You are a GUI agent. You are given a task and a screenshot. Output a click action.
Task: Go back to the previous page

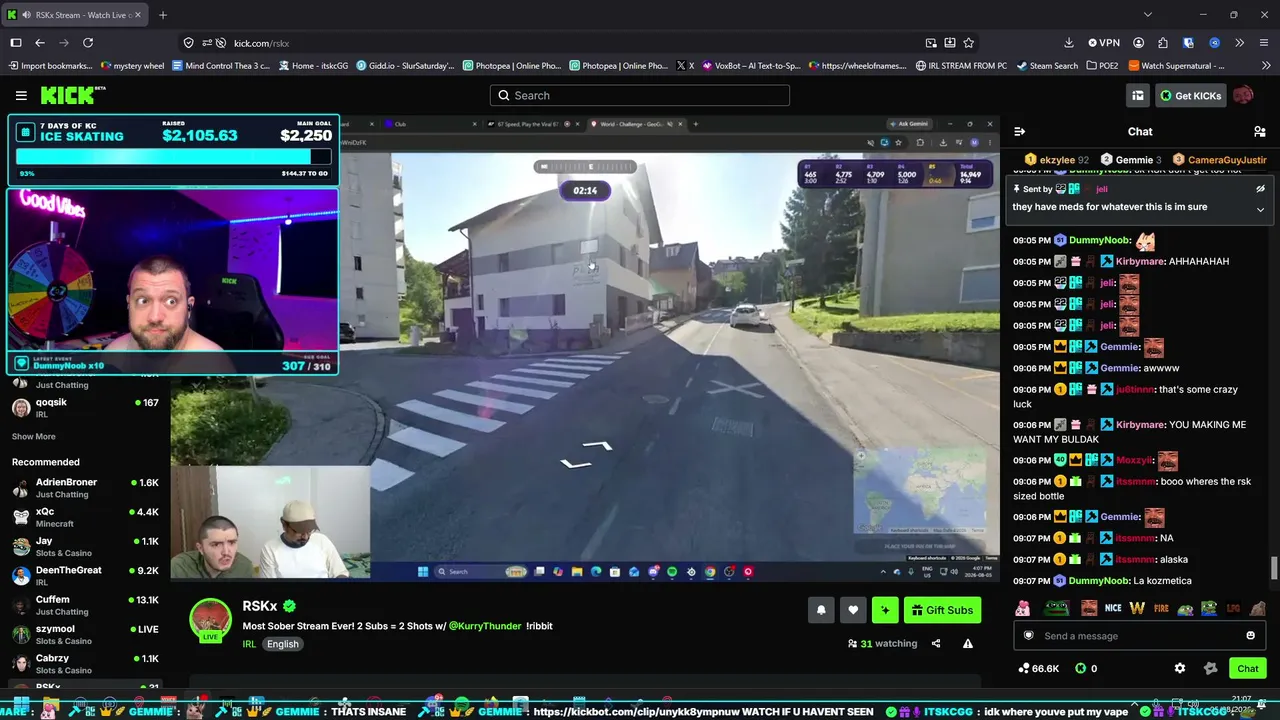click(x=40, y=43)
